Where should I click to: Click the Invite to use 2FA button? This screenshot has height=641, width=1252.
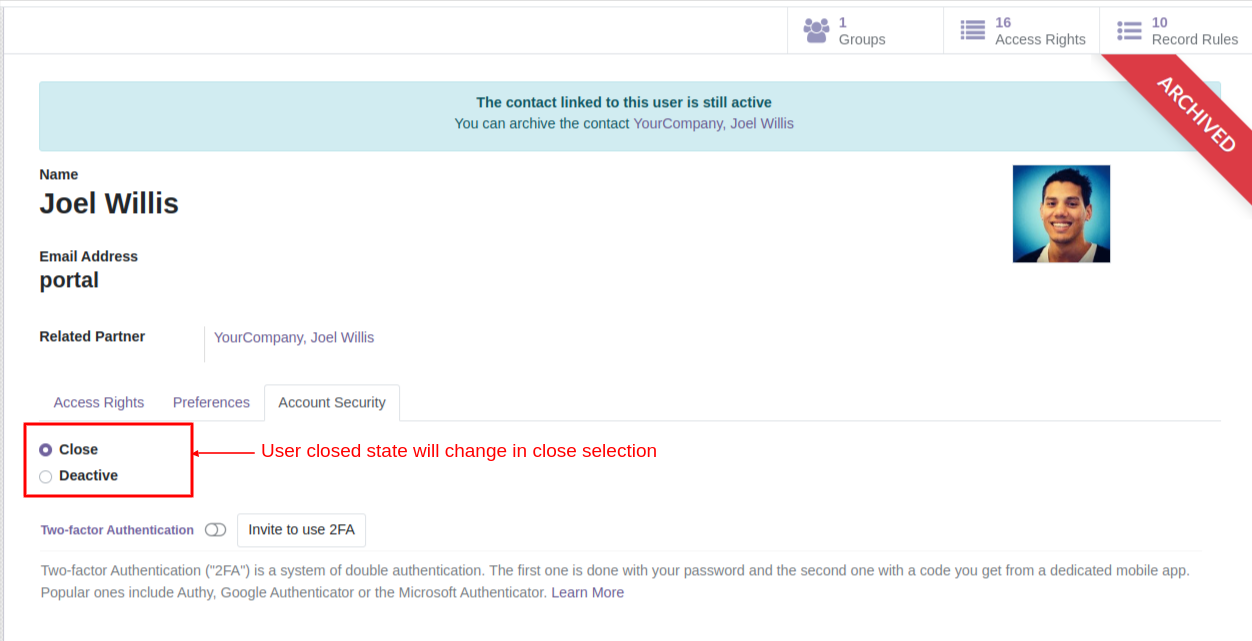pos(302,530)
